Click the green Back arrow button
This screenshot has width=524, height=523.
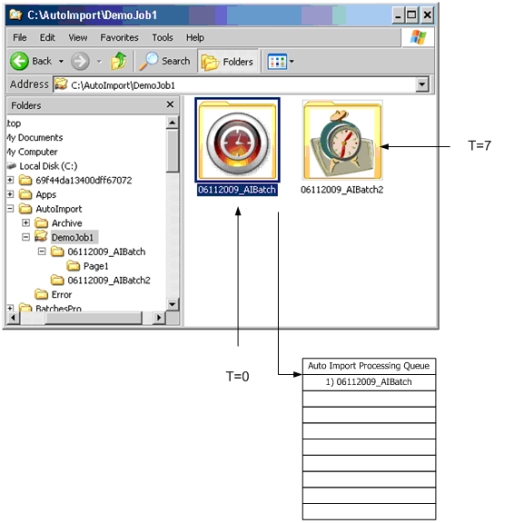coord(19,61)
